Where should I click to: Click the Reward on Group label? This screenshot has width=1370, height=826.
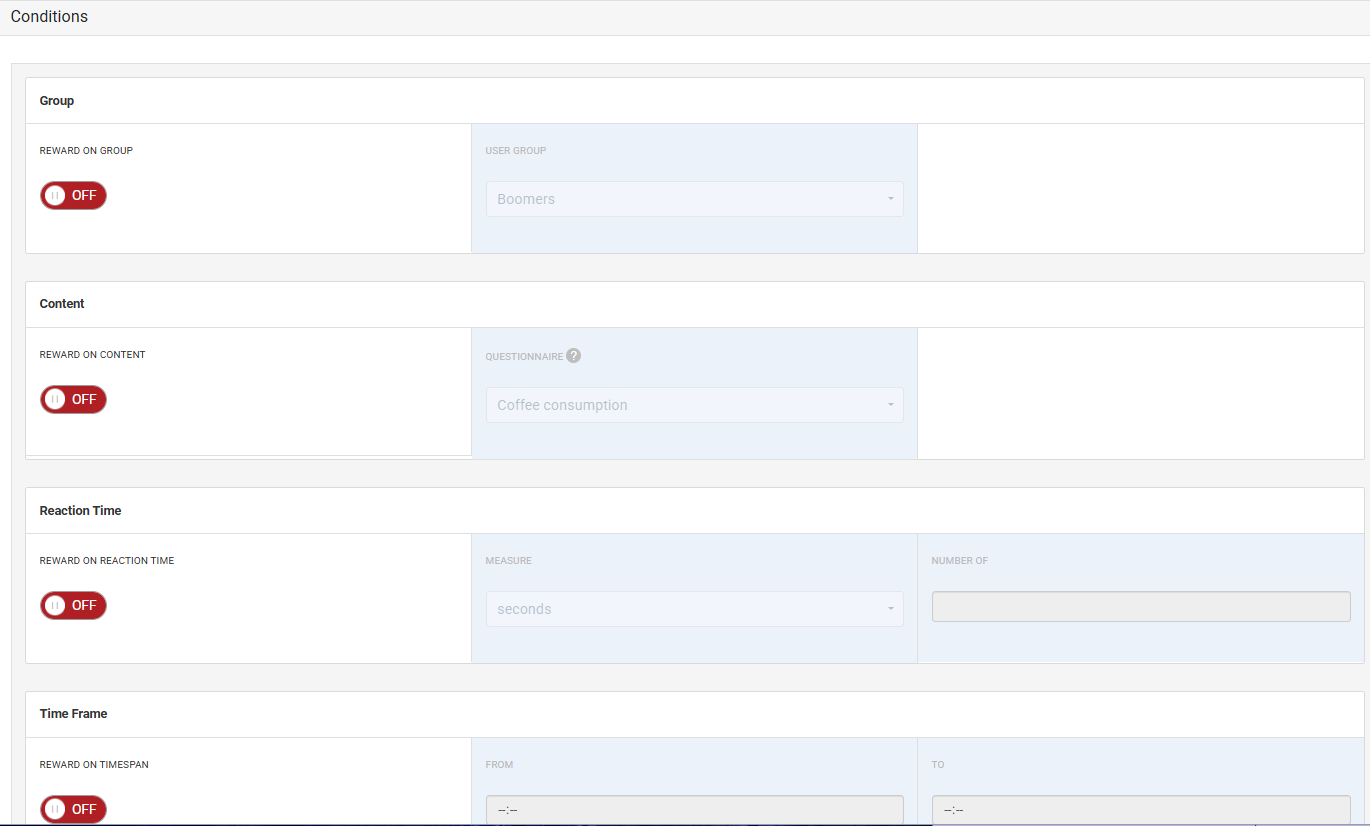click(x=86, y=151)
